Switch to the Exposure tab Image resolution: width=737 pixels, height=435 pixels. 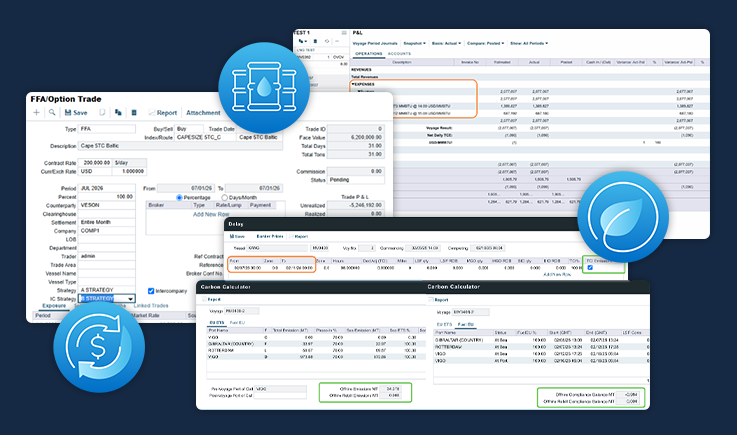[54, 306]
